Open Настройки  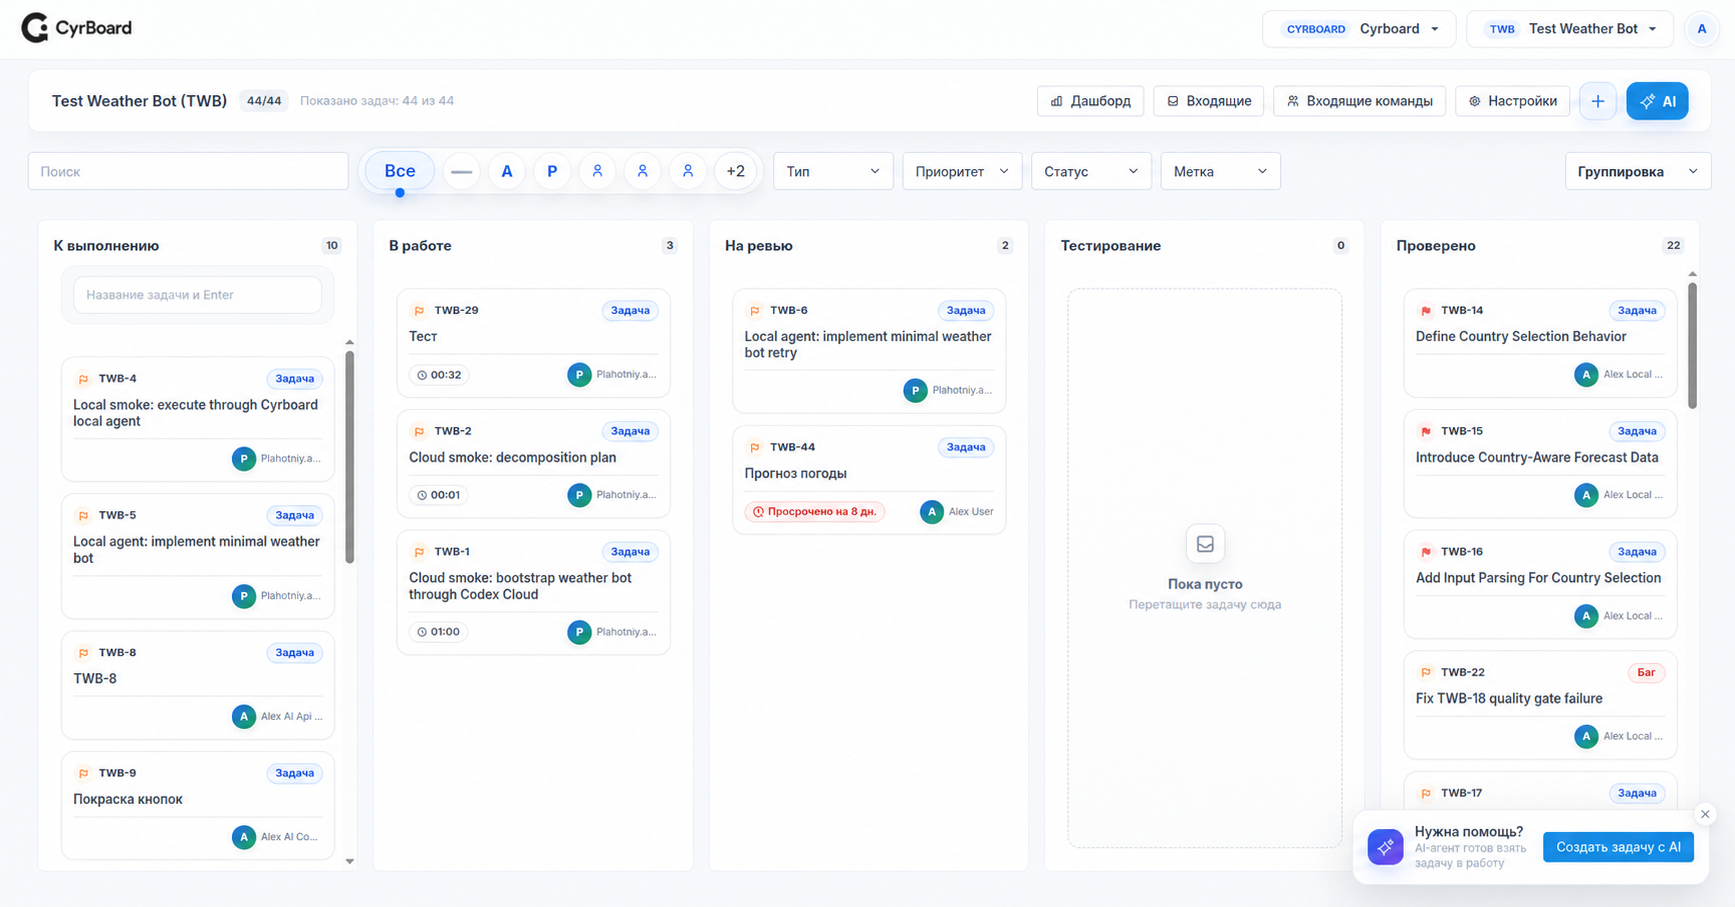1512,101
